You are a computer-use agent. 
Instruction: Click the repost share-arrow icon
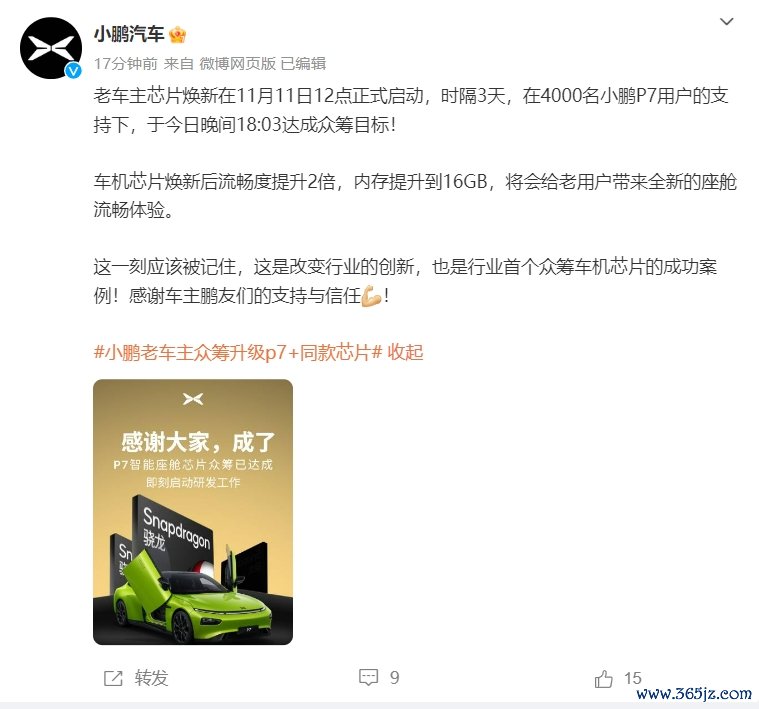click(x=113, y=678)
